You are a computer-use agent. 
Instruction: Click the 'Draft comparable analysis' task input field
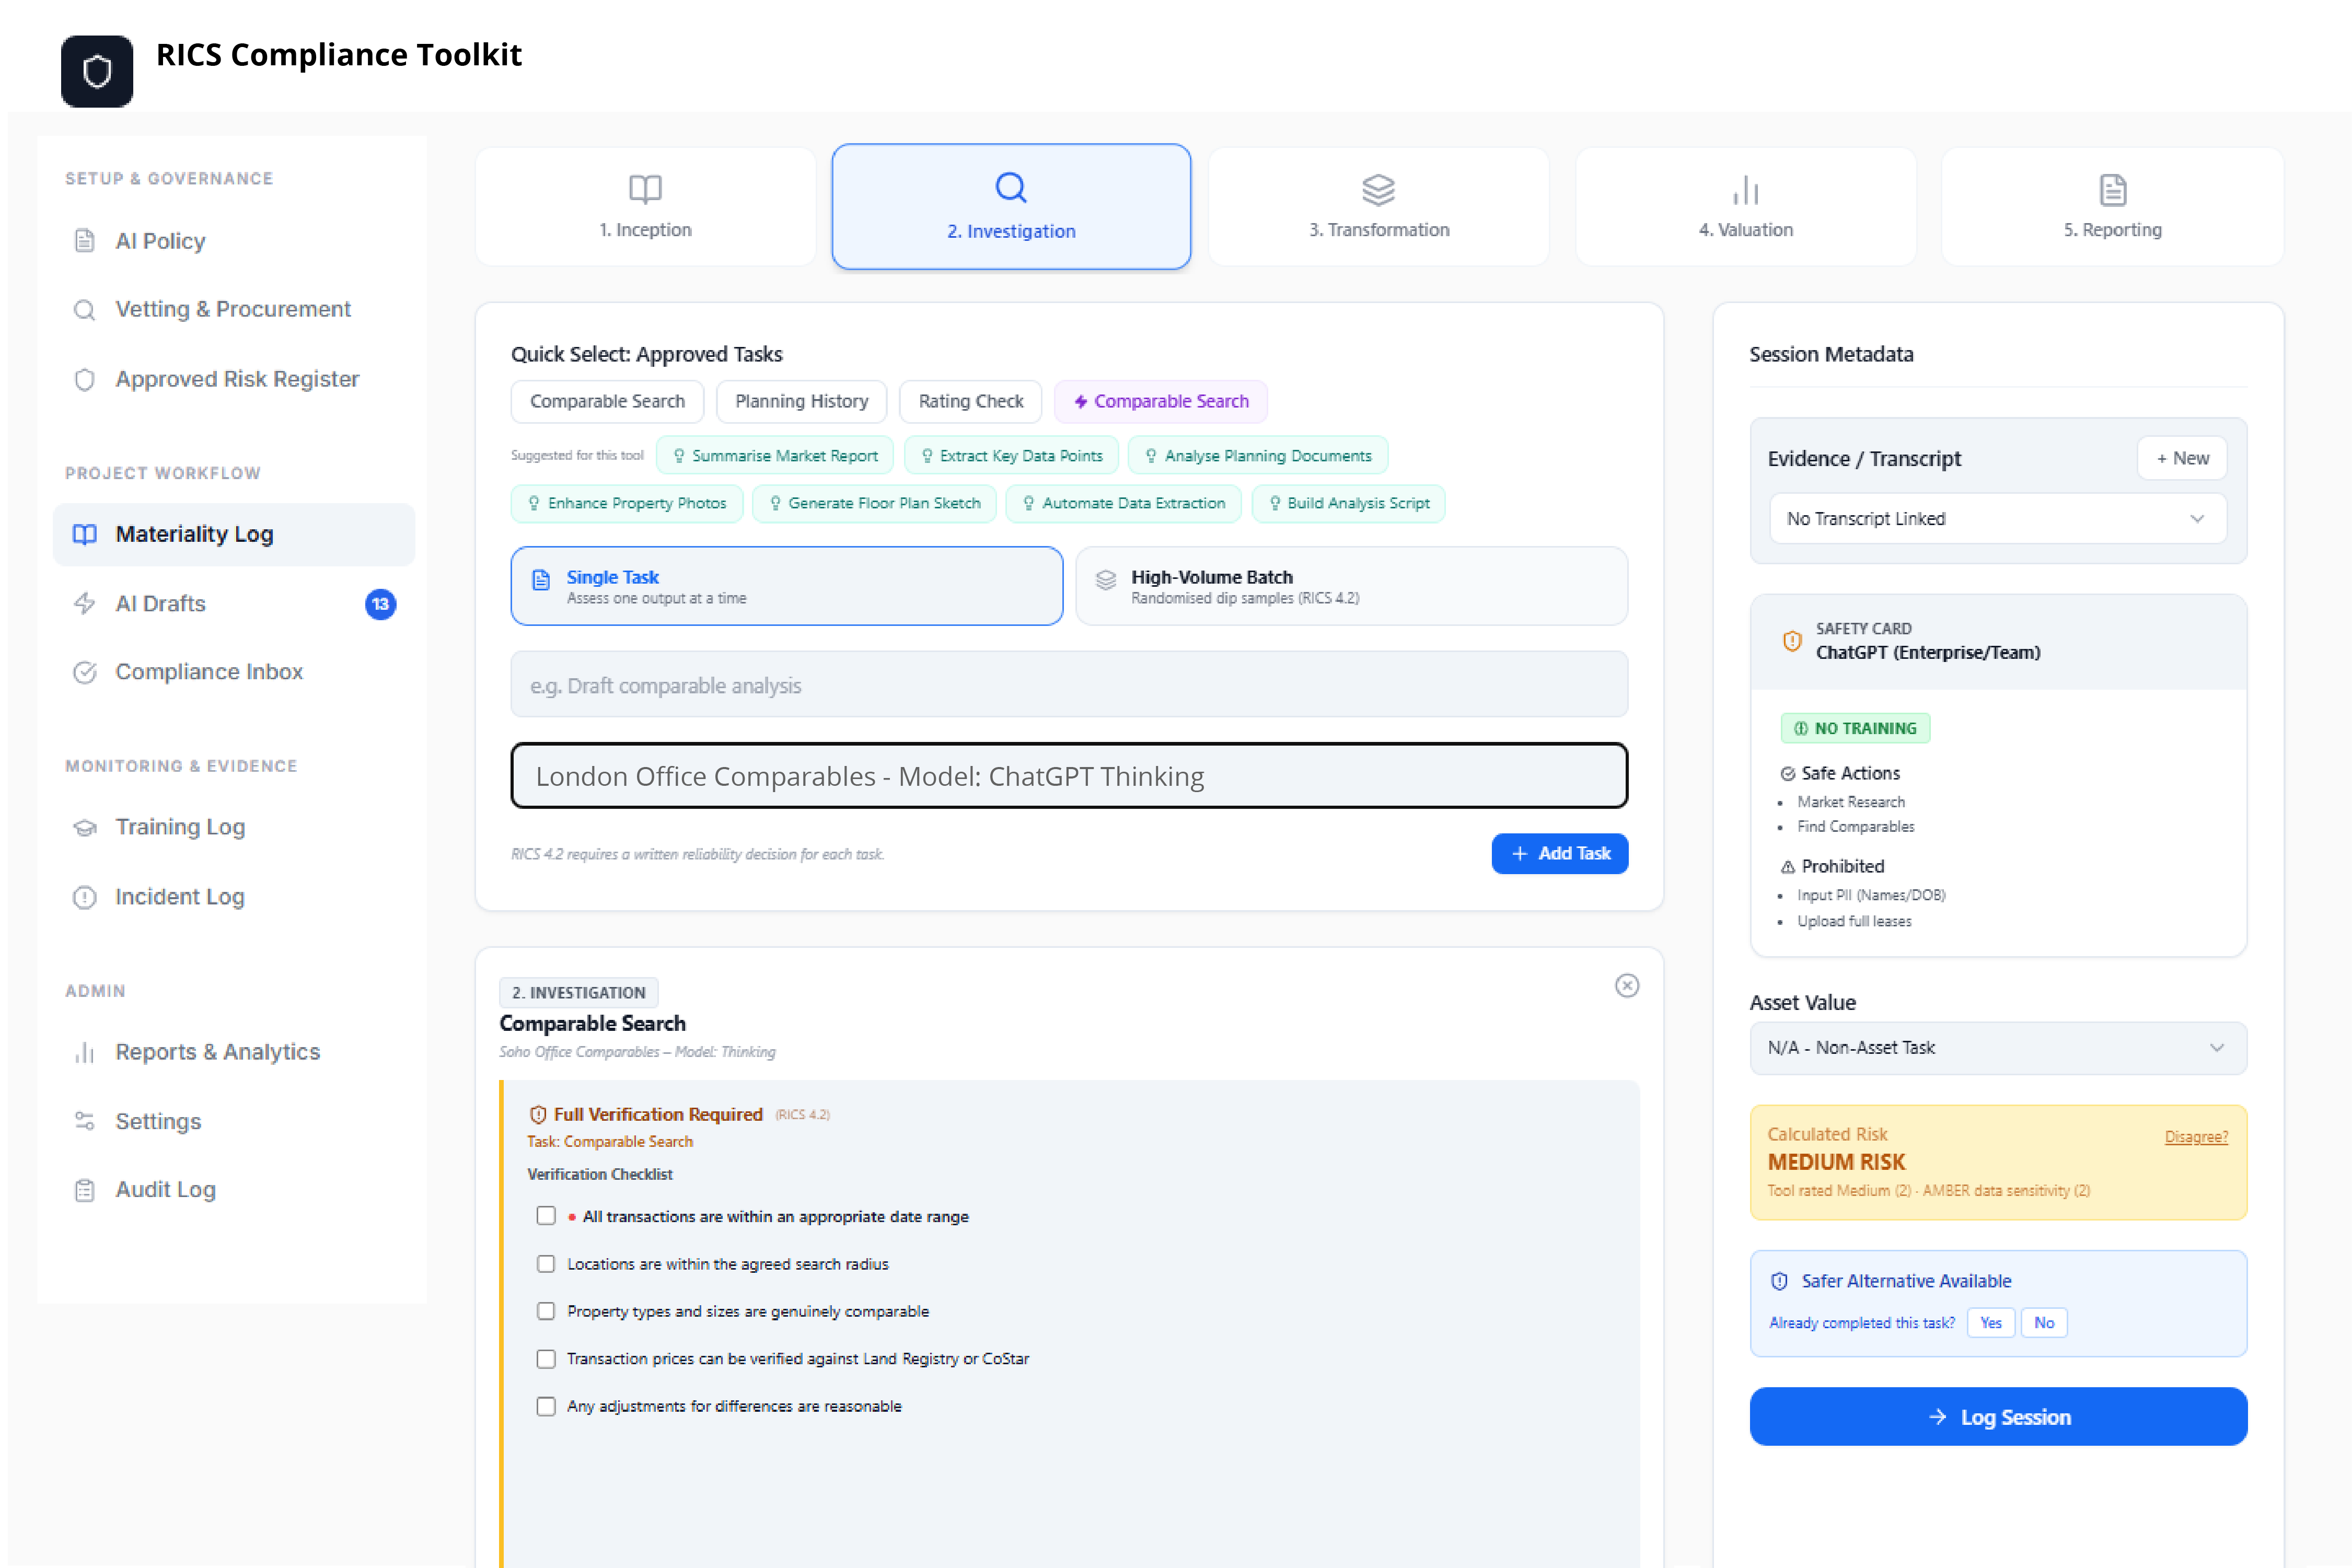(x=1069, y=685)
